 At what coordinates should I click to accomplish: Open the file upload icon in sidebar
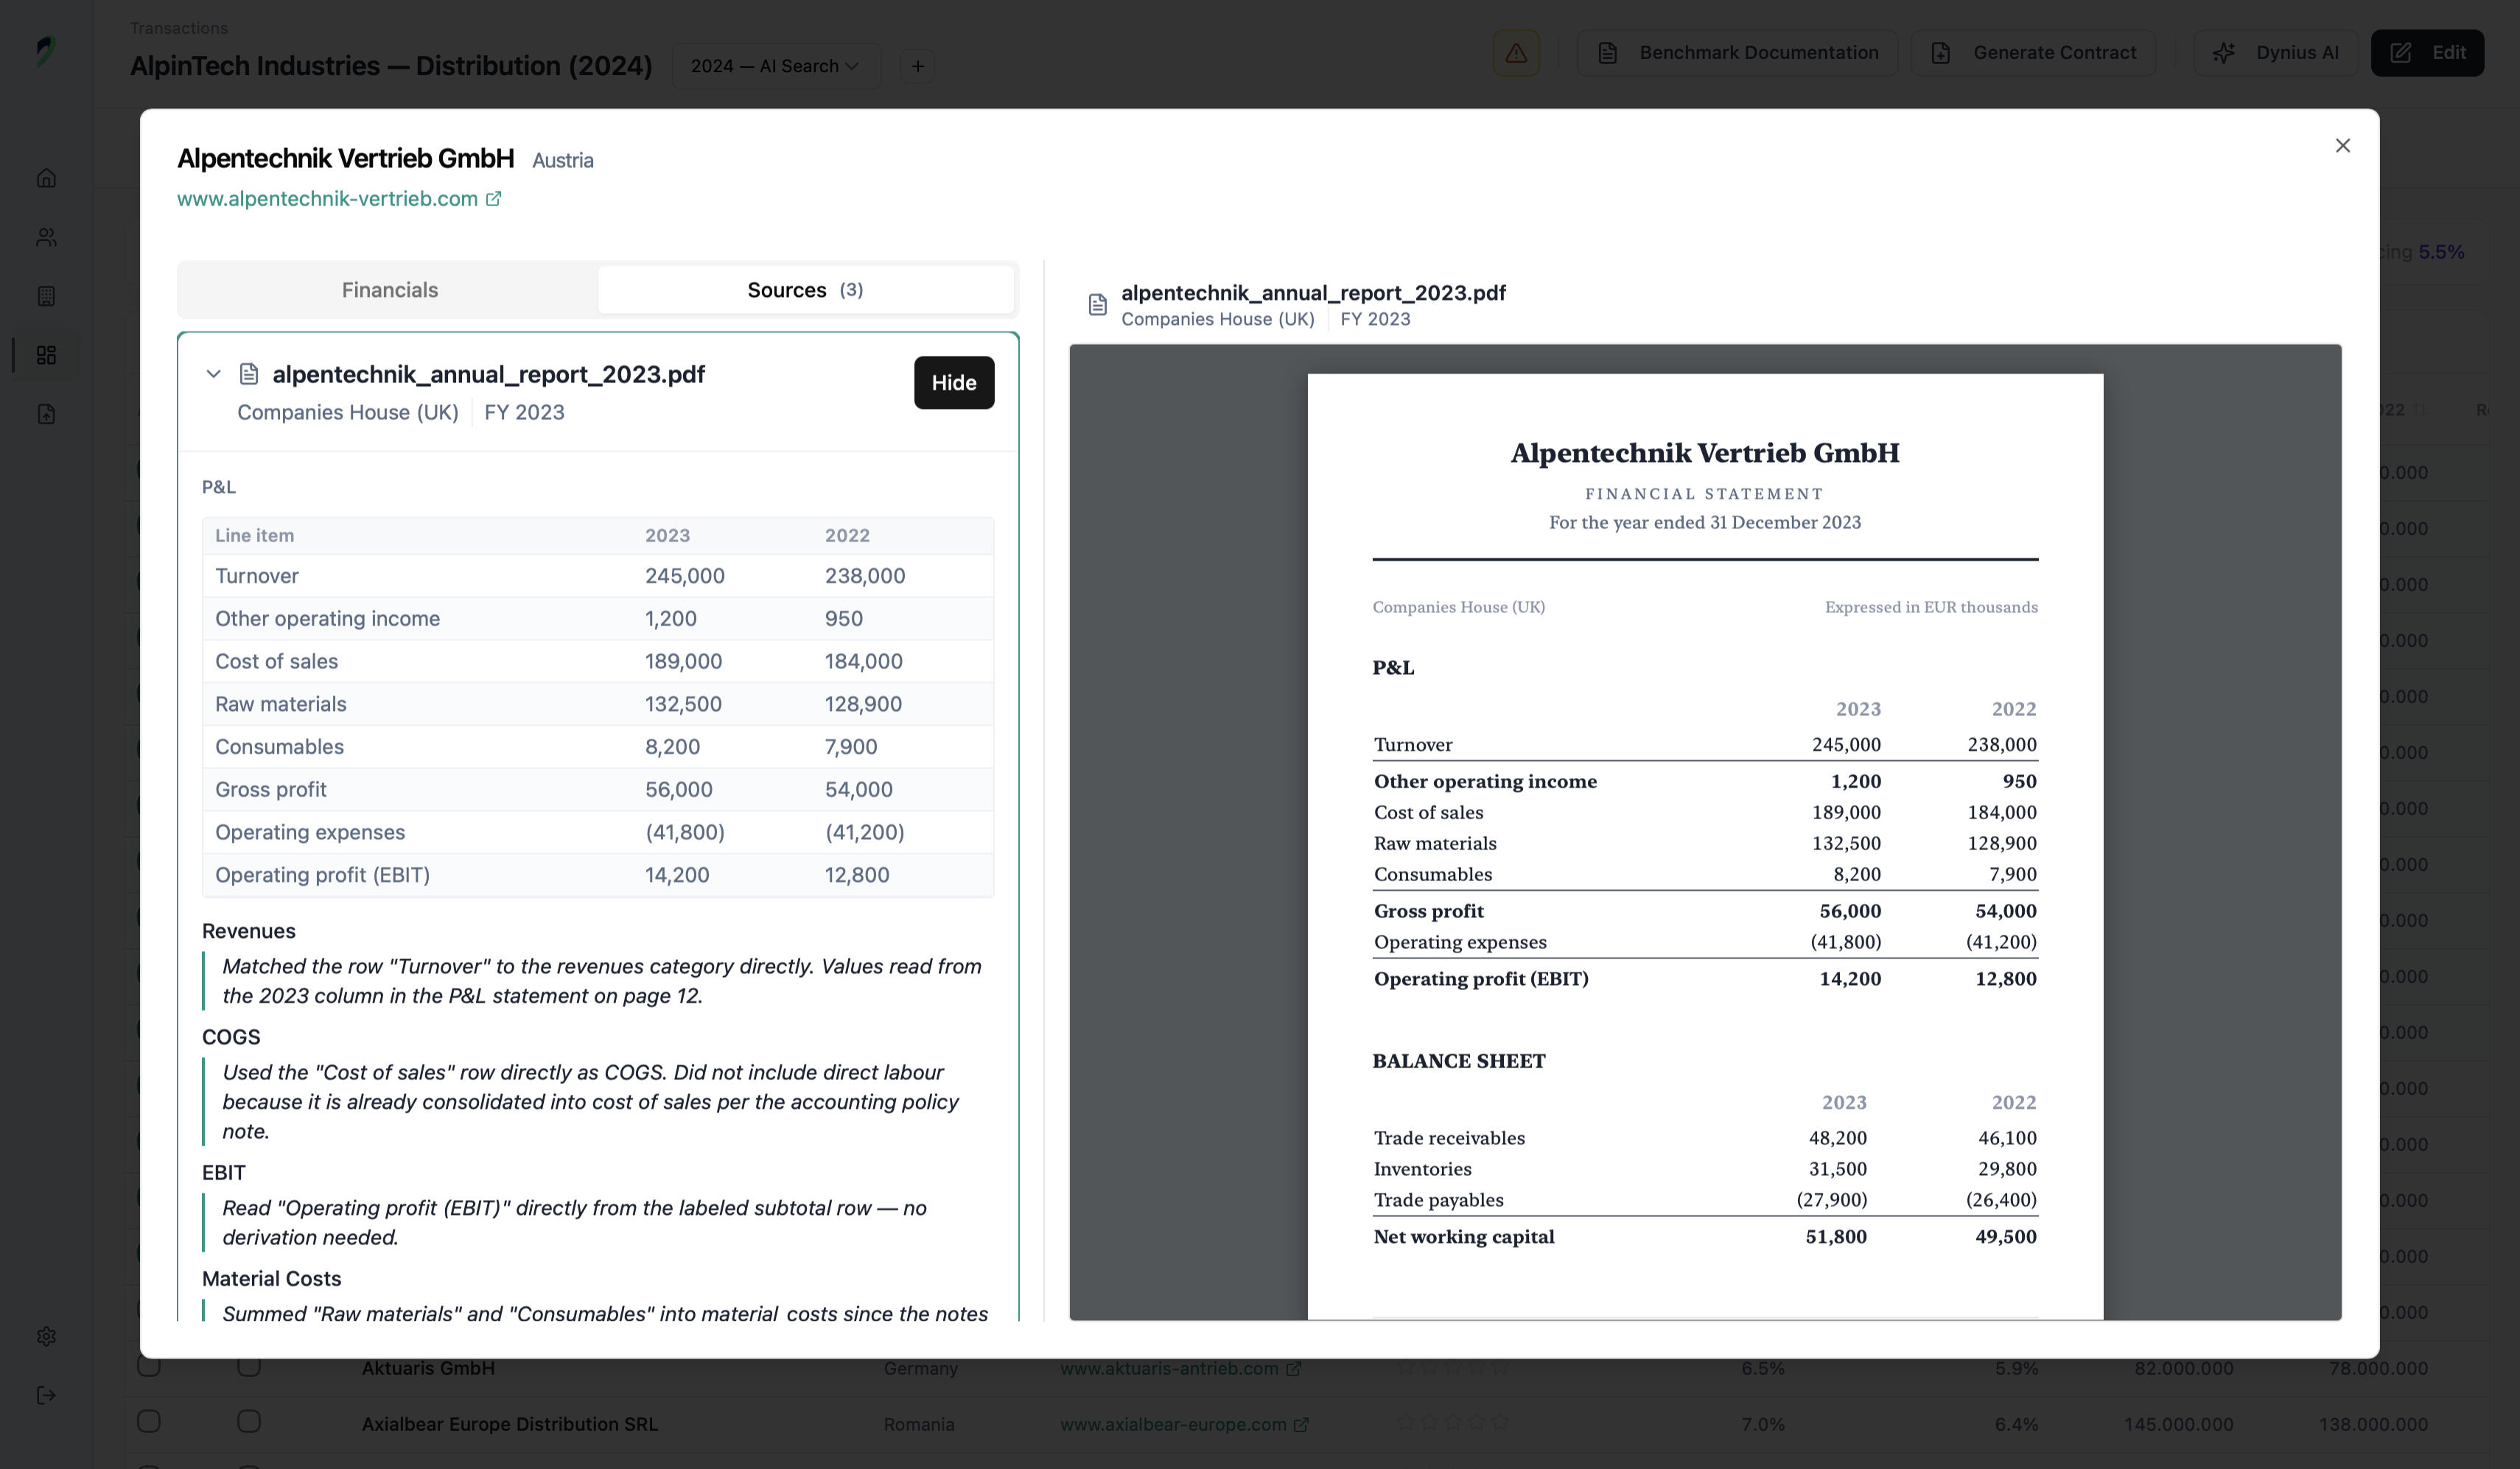[x=46, y=414]
